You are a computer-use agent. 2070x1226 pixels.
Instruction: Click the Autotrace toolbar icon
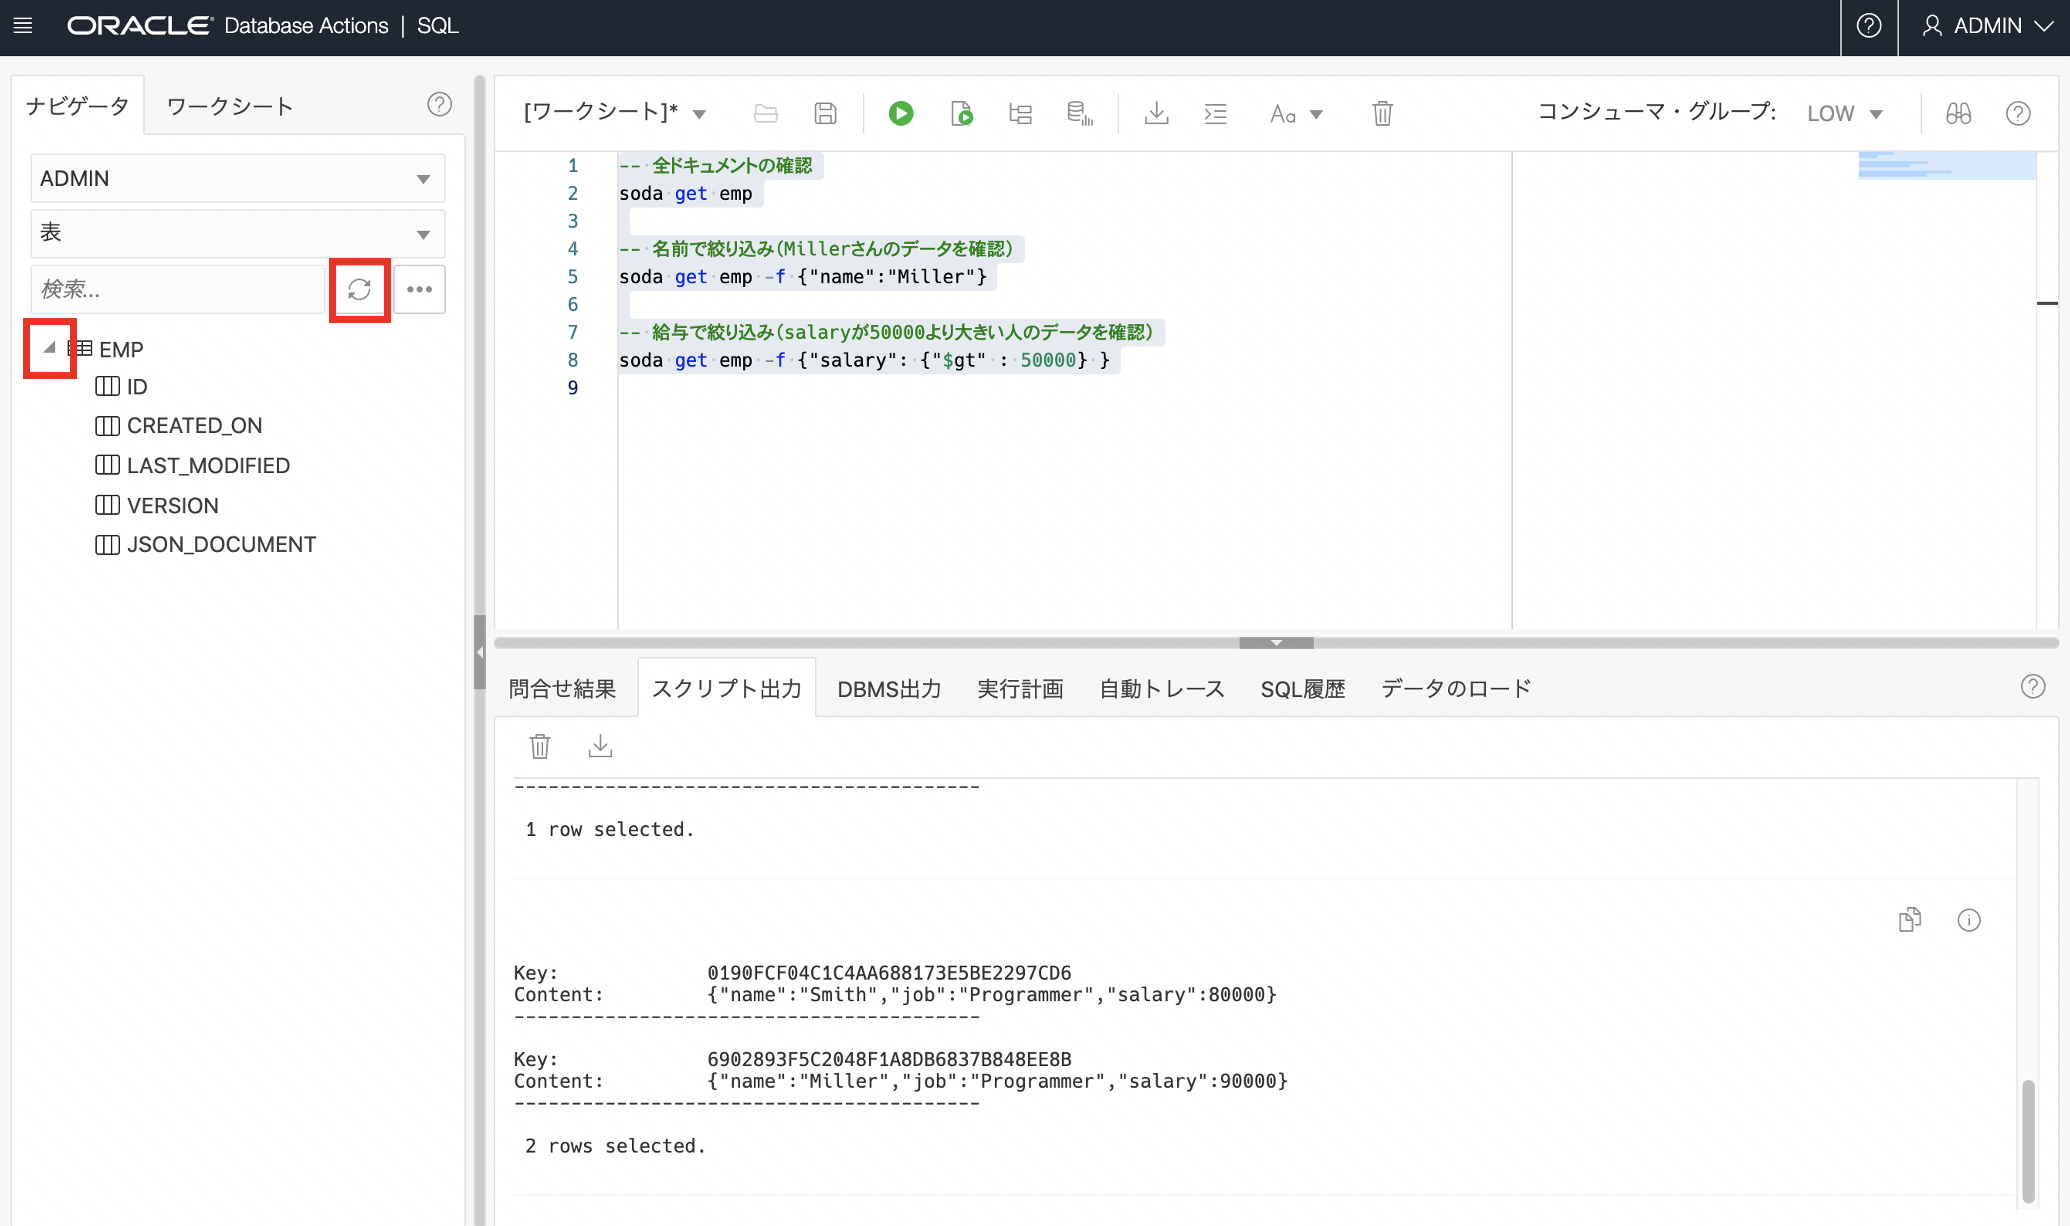pyautogui.click(x=1079, y=113)
